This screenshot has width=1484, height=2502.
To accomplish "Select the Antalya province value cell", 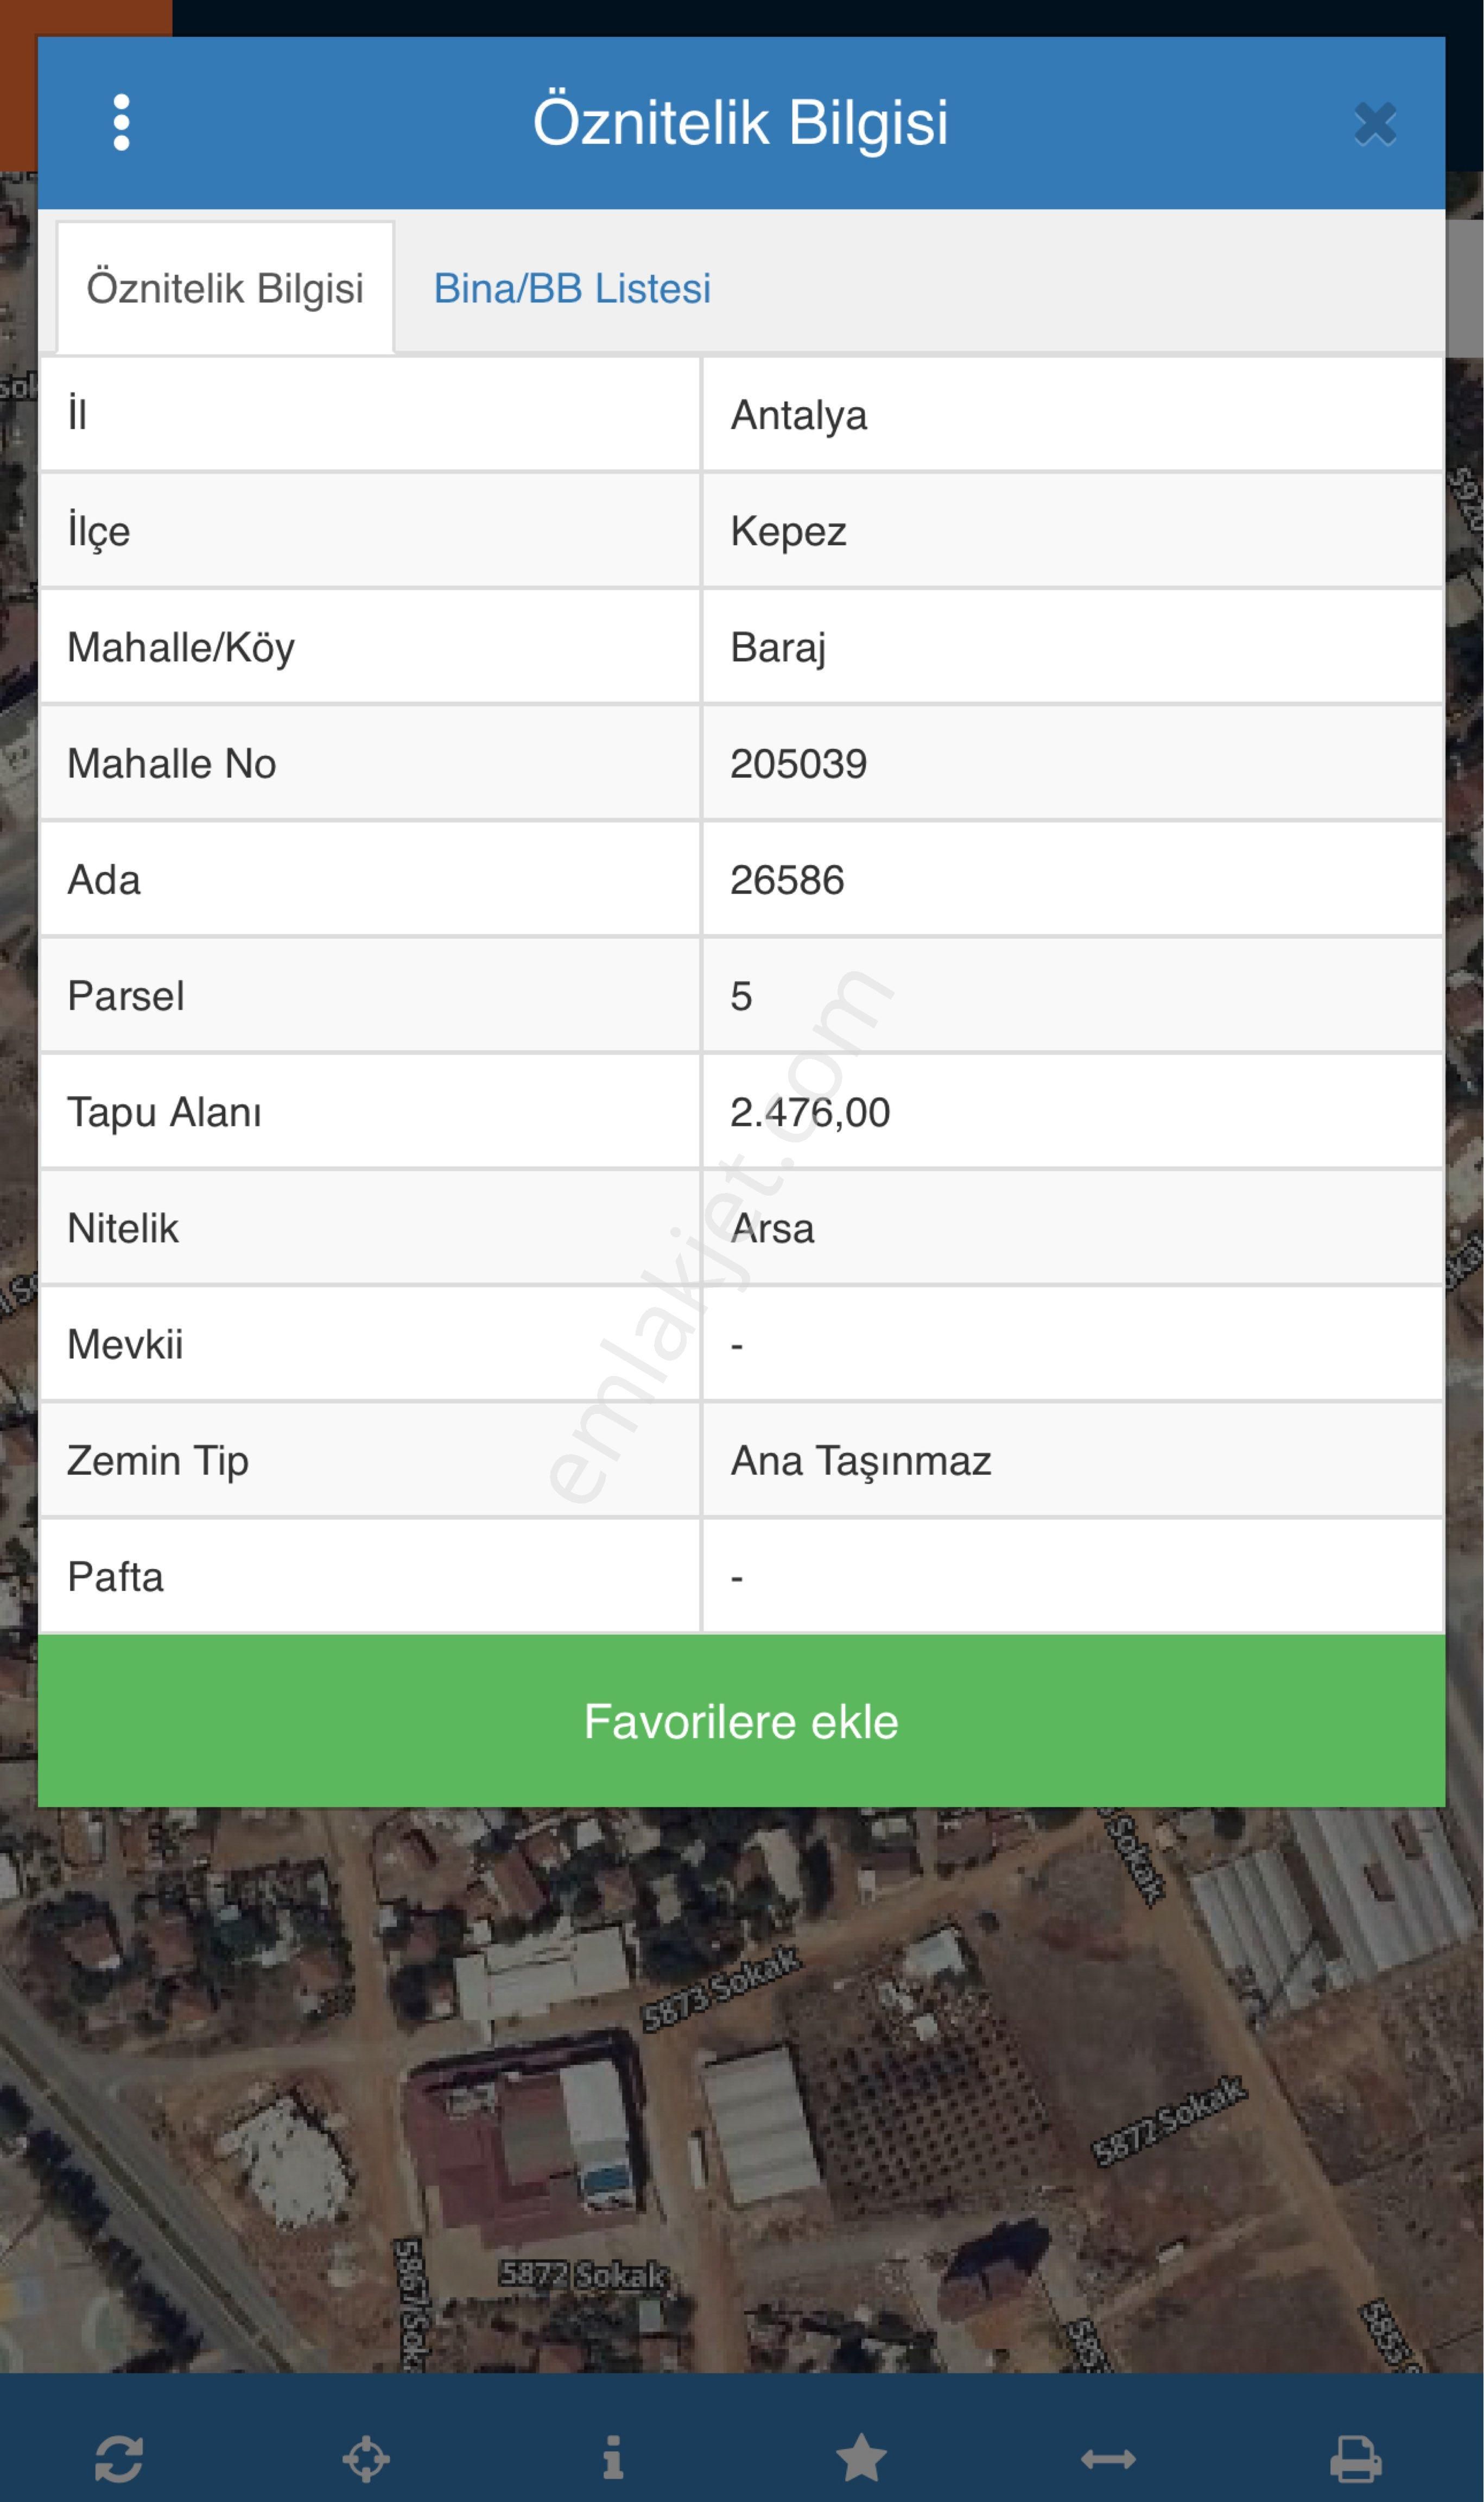I will click(x=1072, y=414).
